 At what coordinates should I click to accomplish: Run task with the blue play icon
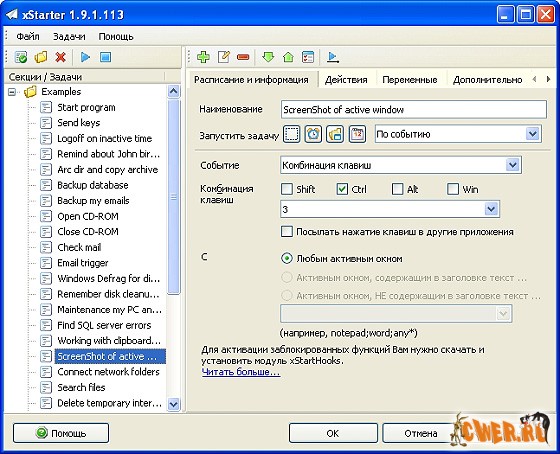click(x=85, y=57)
